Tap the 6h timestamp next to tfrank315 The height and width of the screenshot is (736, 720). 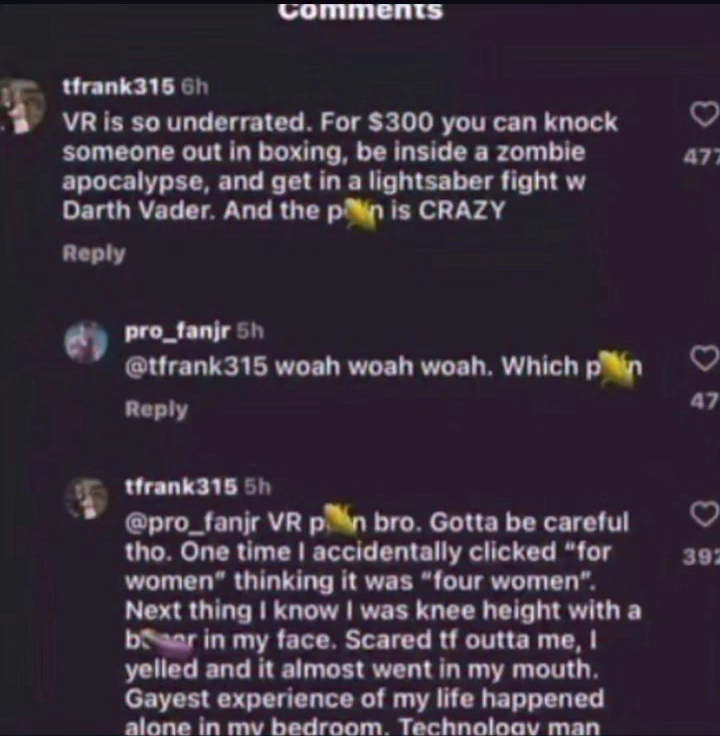click(x=194, y=87)
